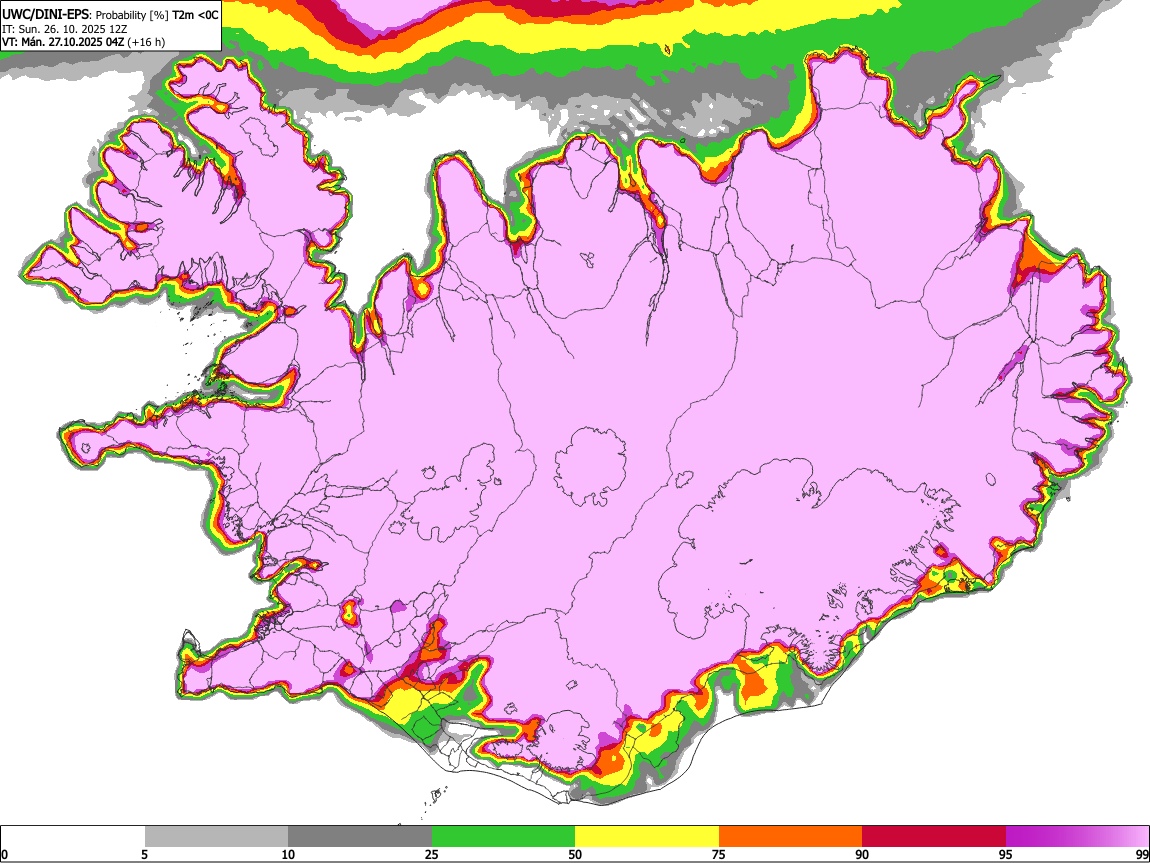The width and height of the screenshot is (1150, 863).
Task: Click the legend tick label '75'
Action: [719, 855]
